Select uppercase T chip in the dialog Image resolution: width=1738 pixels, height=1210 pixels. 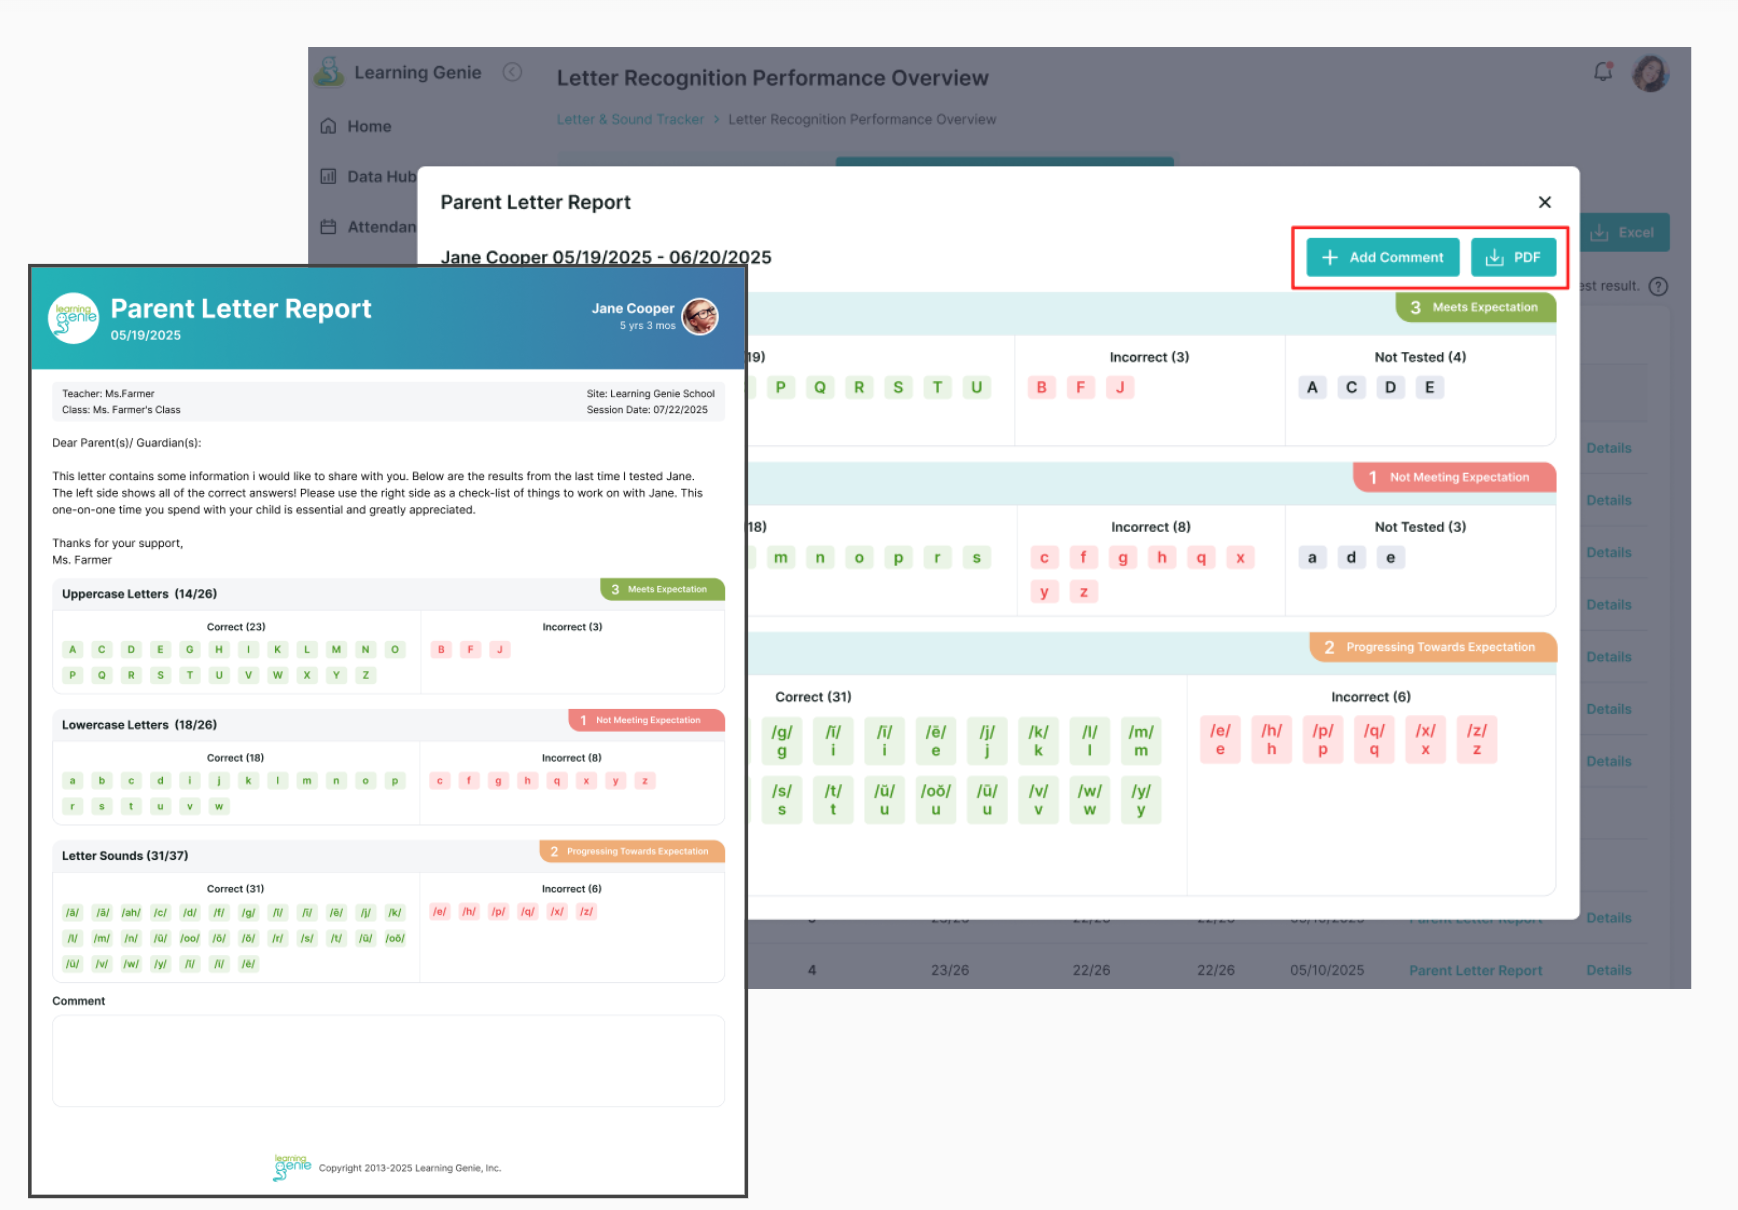pyautogui.click(x=937, y=387)
